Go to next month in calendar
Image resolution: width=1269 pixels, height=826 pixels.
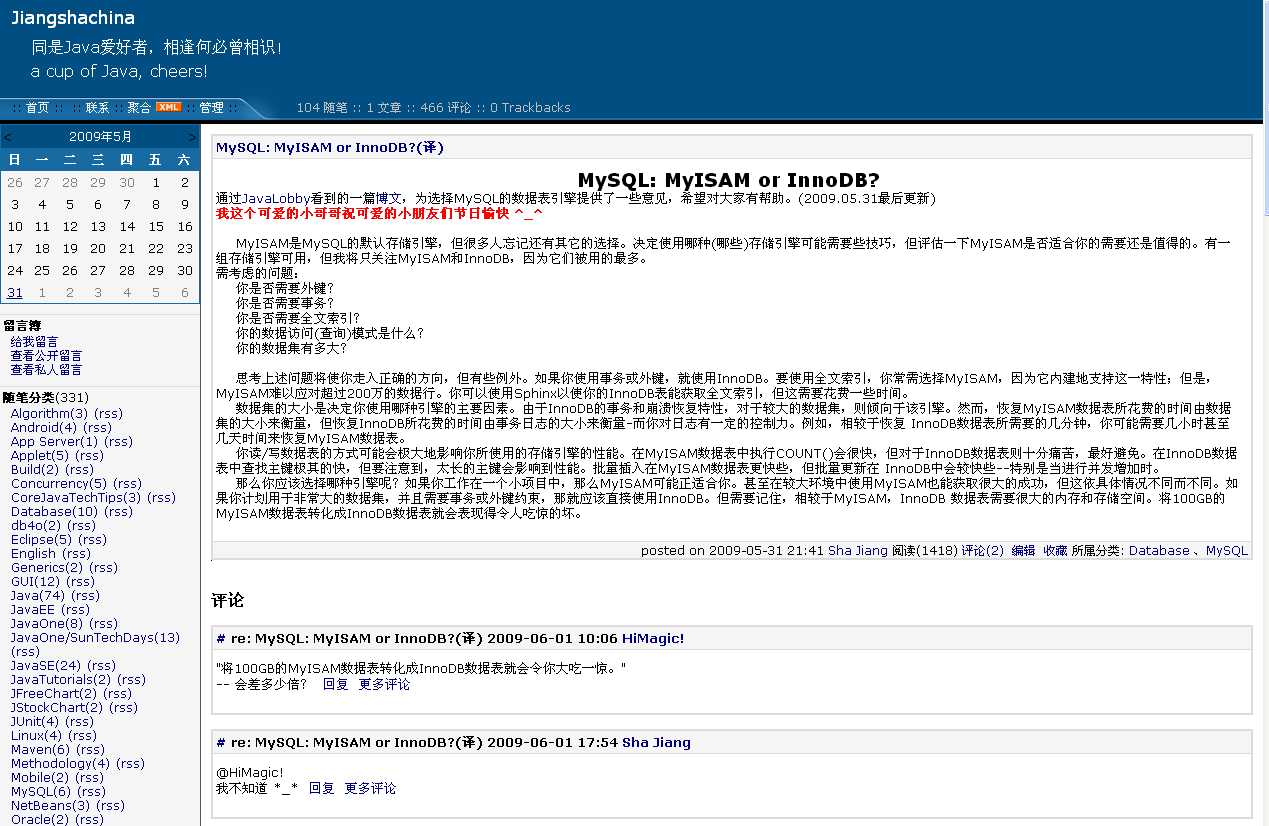pyautogui.click(x=192, y=137)
